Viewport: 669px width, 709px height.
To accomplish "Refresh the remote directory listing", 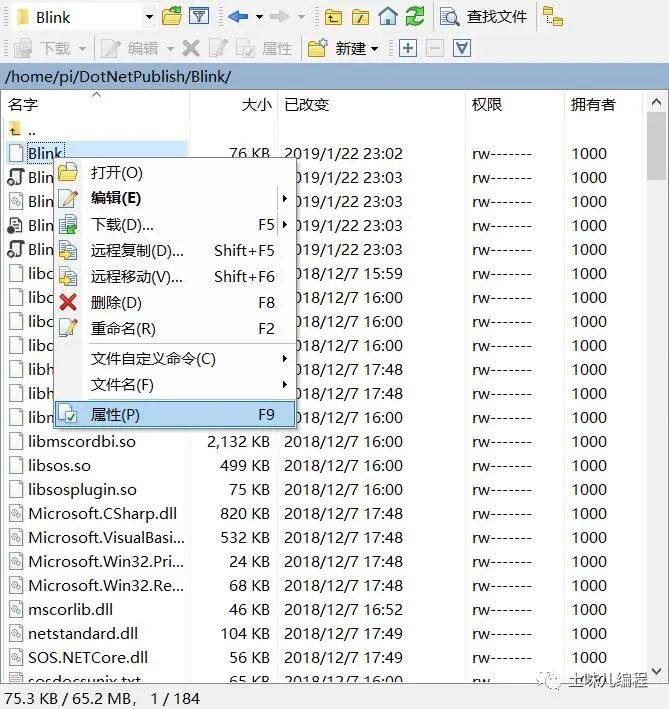I will click(x=415, y=17).
